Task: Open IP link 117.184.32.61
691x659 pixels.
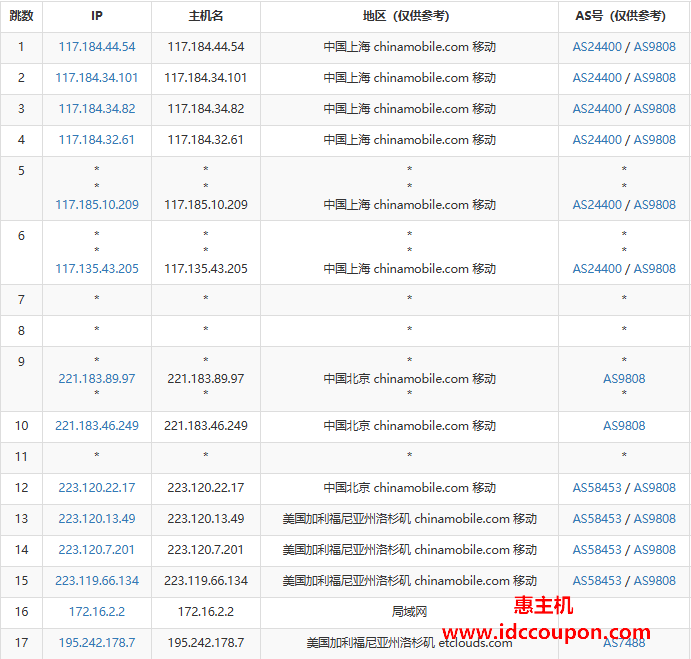Action: pyautogui.click(x=97, y=140)
